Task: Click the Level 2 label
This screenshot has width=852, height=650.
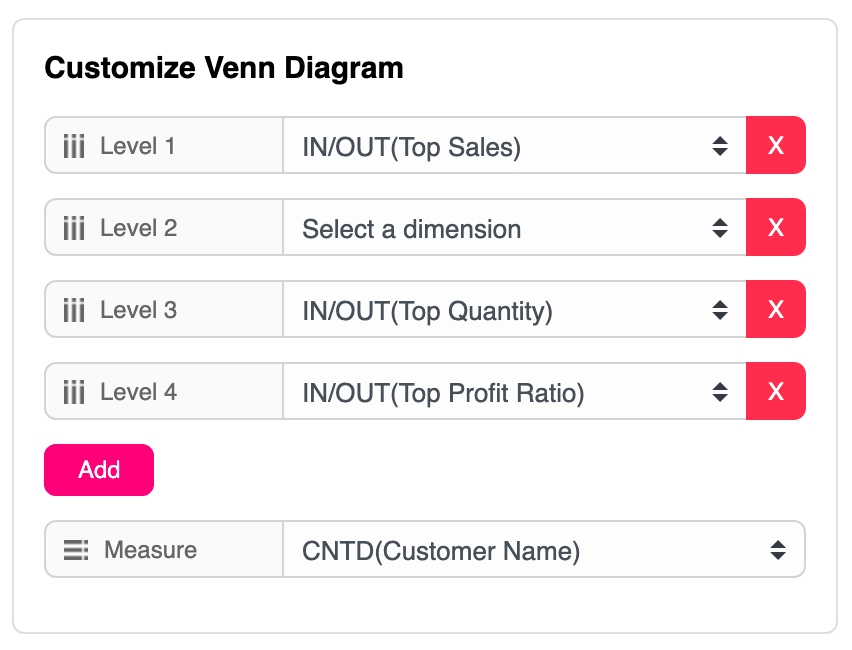Action: pos(138,229)
